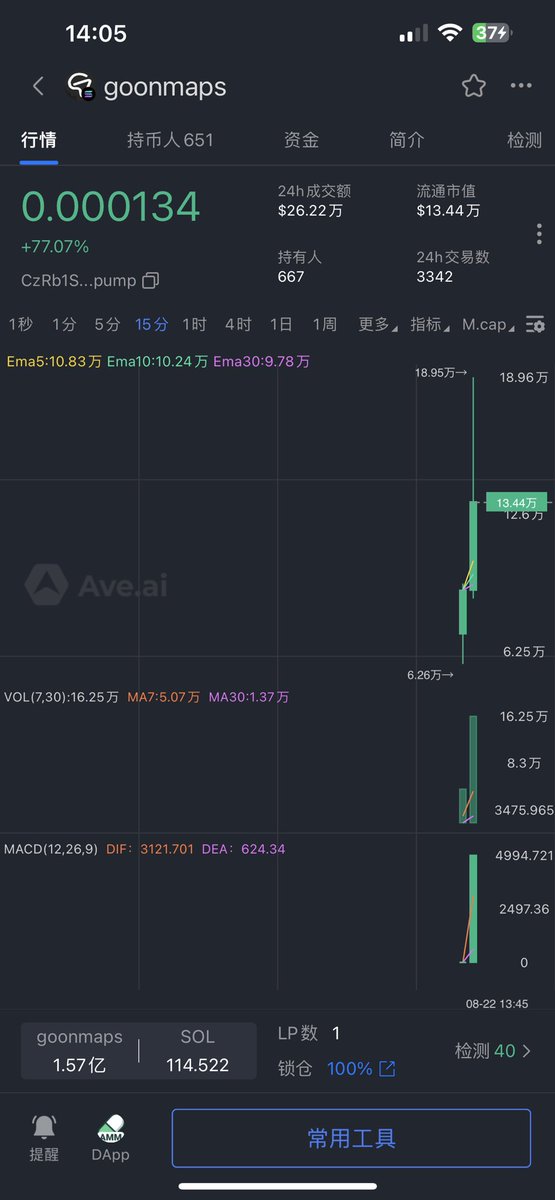The image size is (555, 1200).
Task: Open chart settings gear icon
Action: tap(536, 325)
